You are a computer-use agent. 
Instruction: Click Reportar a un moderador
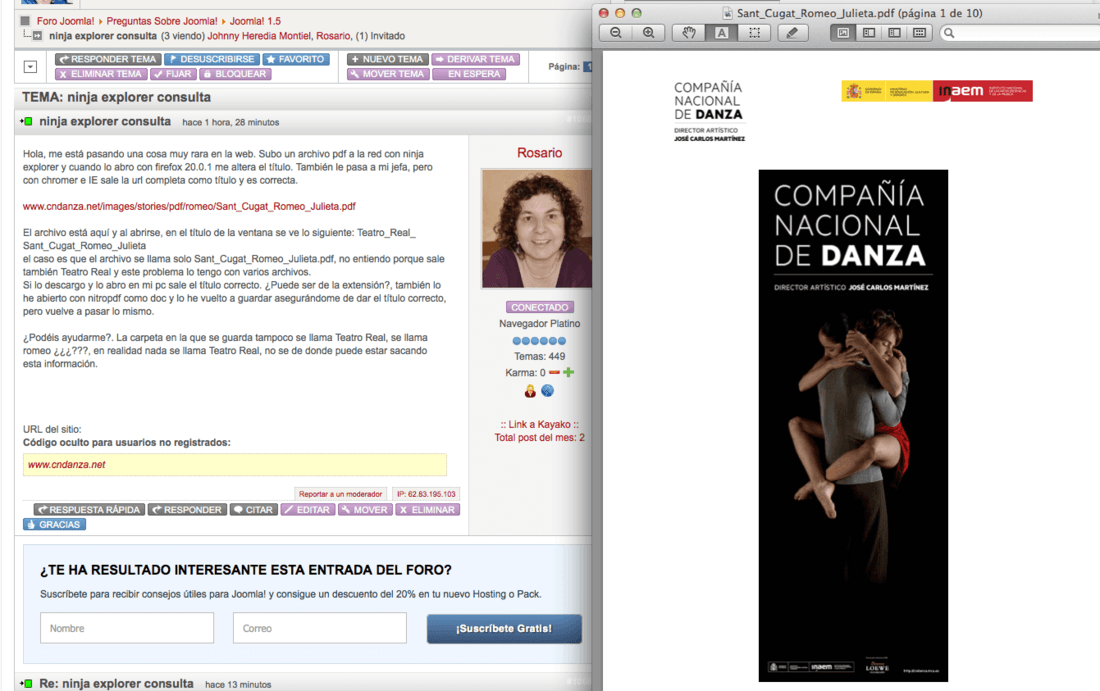pyautogui.click(x=340, y=494)
